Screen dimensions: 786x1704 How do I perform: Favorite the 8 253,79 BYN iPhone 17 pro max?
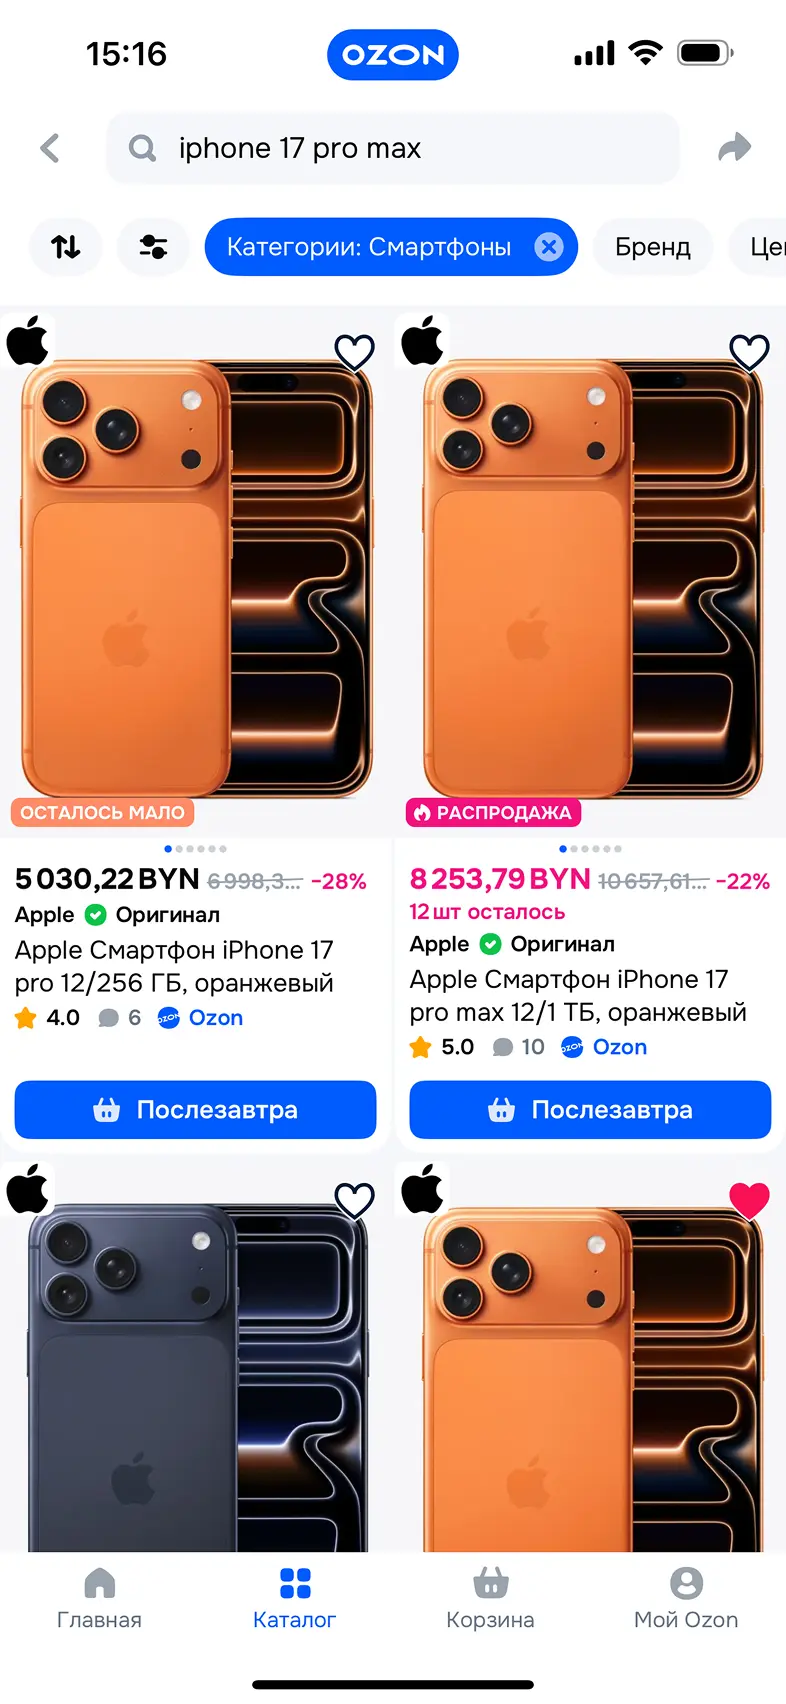click(749, 352)
